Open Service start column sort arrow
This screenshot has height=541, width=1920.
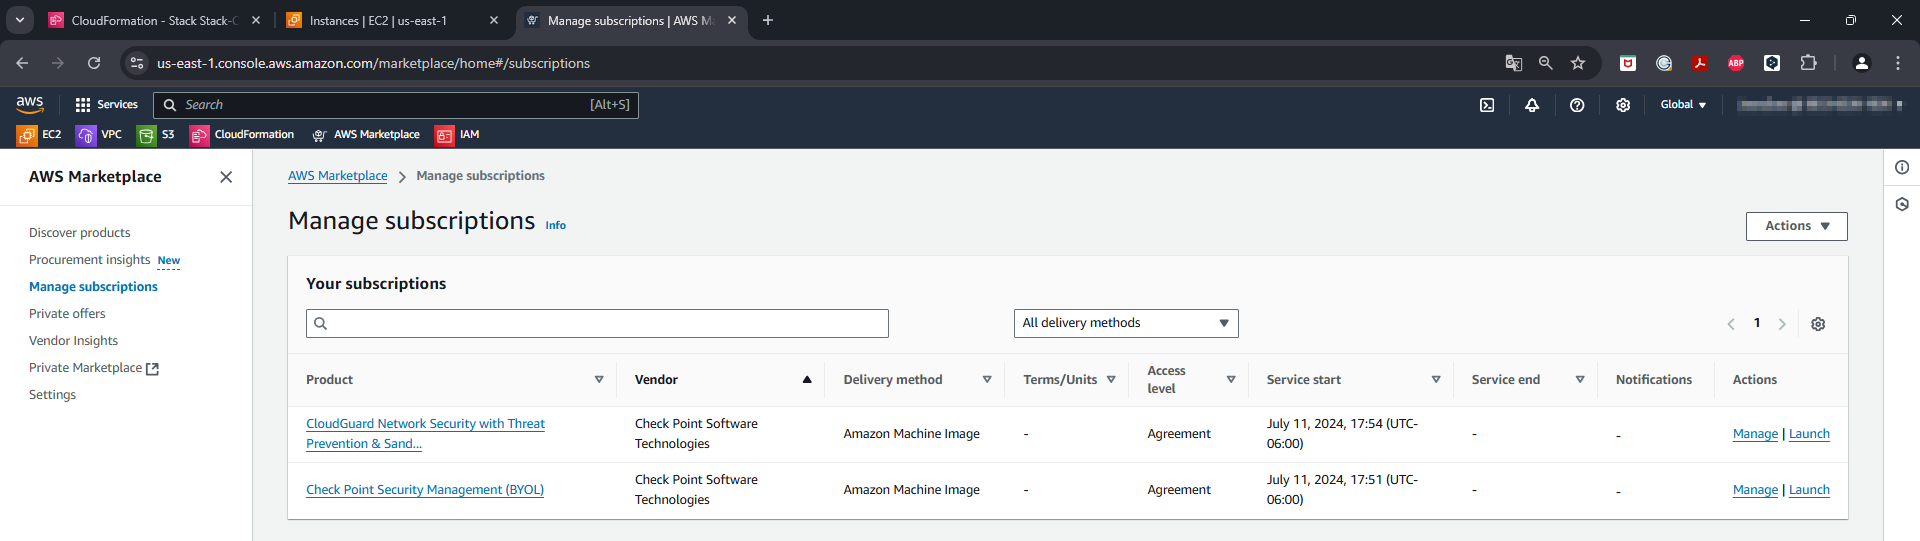coord(1436,380)
